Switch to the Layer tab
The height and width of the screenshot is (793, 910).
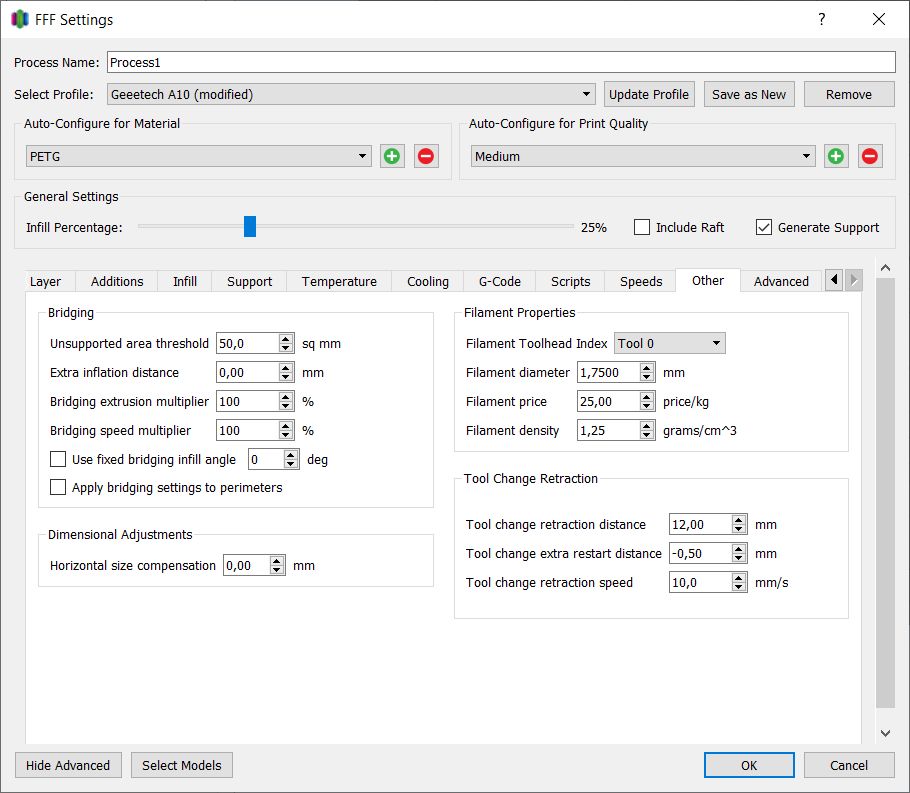point(45,282)
